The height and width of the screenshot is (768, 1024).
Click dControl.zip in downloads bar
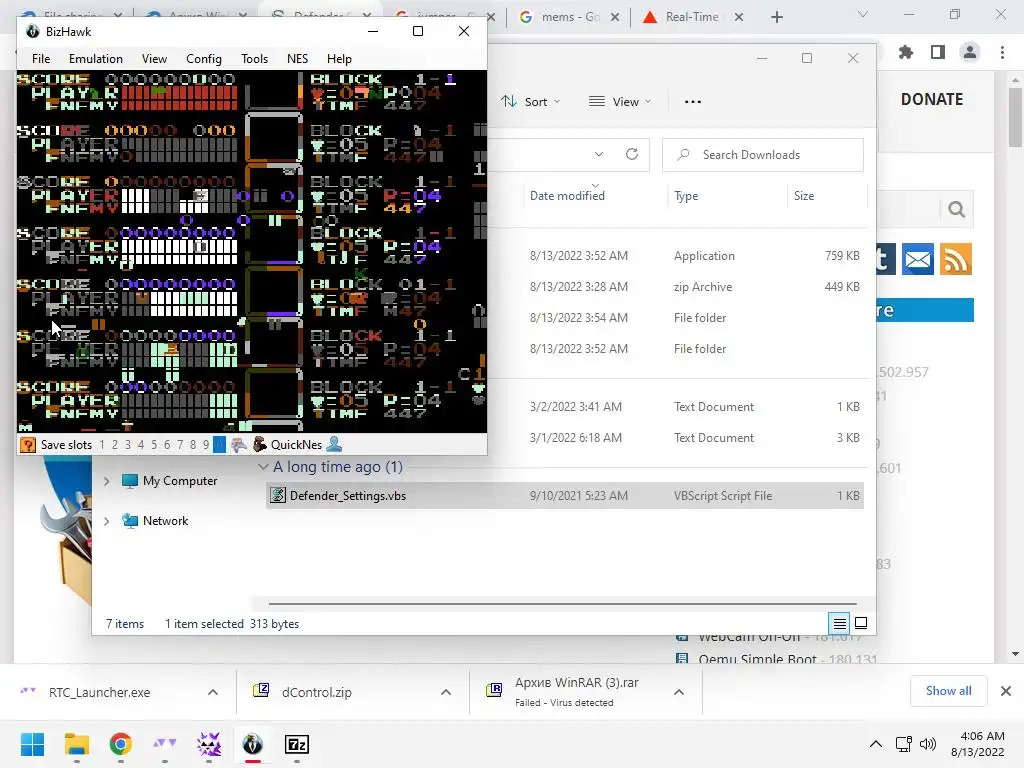tap(317, 692)
